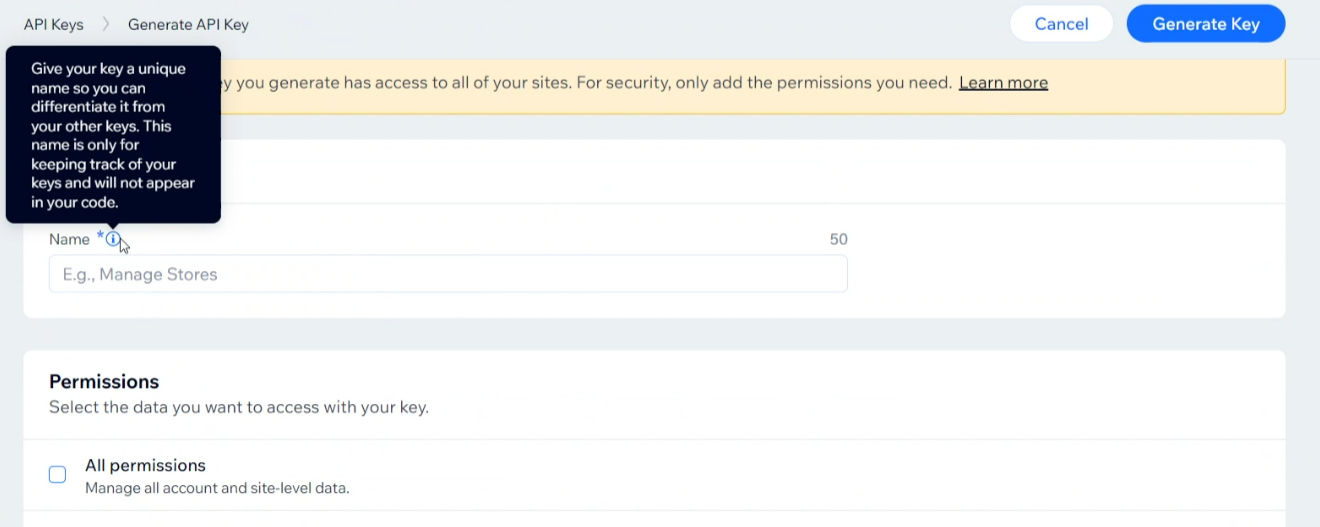
Task: Click the 'E.g., Manage Stores' placeholder text
Action: click(x=140, y=274)
